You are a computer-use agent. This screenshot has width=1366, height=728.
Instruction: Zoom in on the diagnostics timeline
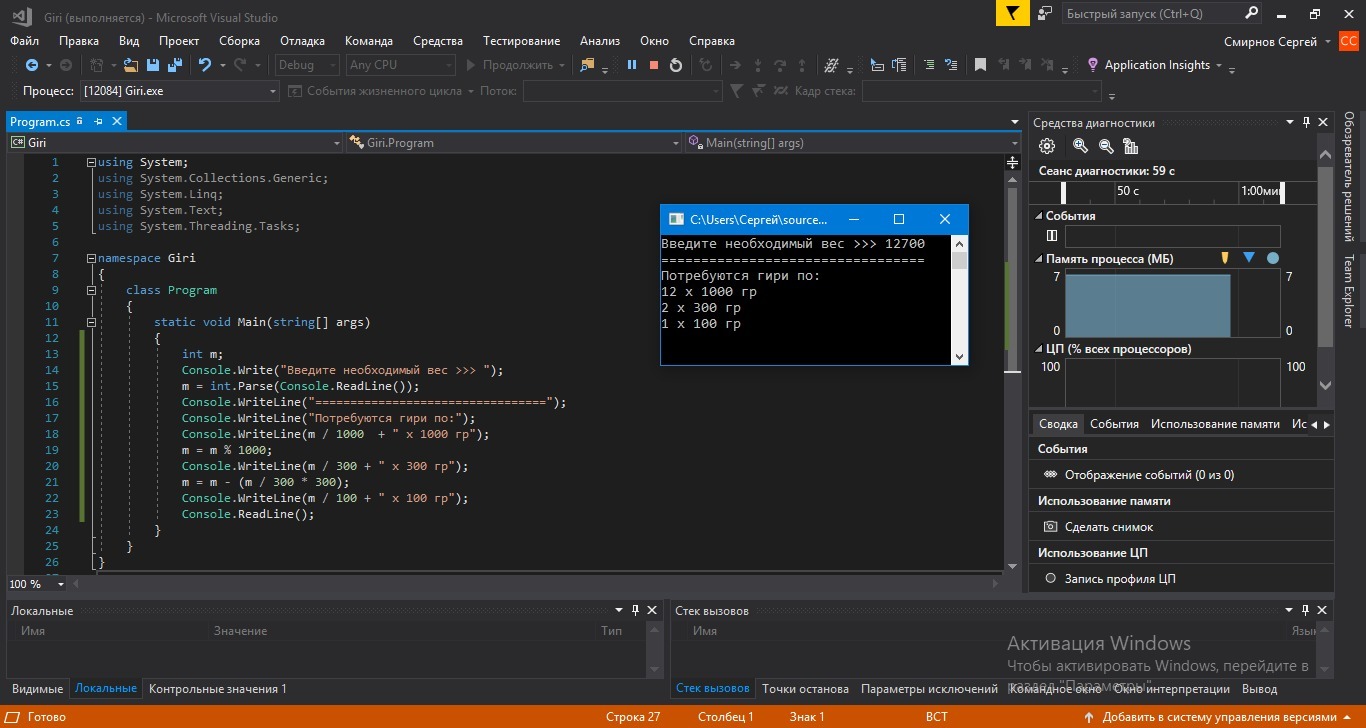tap(1080, 146)
